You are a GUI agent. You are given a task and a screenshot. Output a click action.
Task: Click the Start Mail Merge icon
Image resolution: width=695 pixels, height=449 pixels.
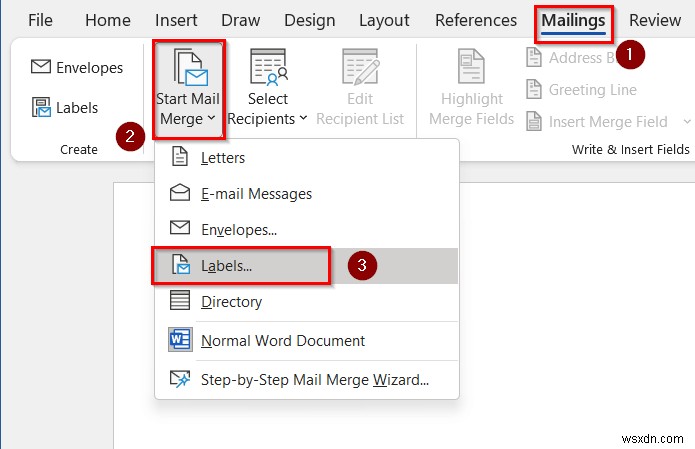pyautogui.click(x=191, y=67)
